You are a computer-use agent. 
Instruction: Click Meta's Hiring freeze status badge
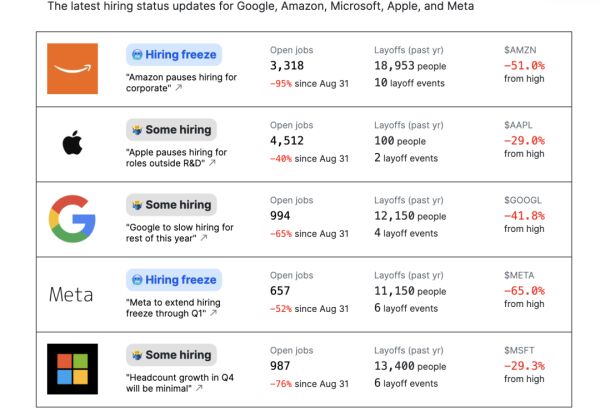[x=174, y=280]
